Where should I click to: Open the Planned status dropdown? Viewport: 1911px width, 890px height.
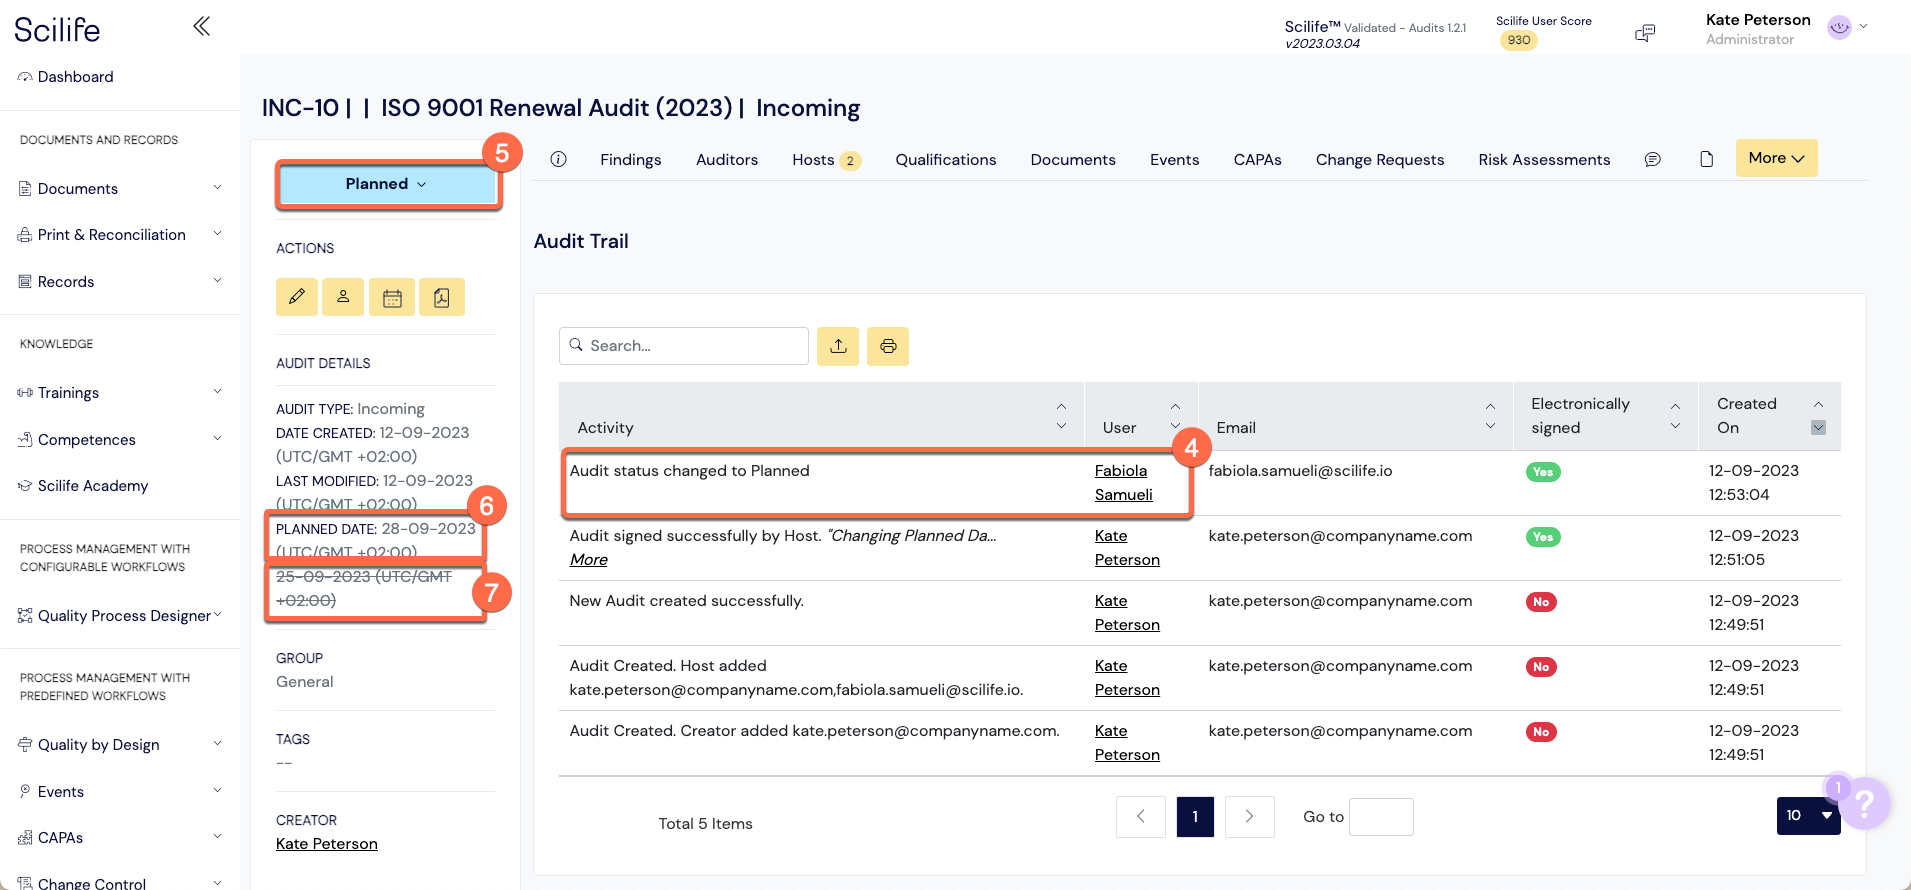coord(387,184)
